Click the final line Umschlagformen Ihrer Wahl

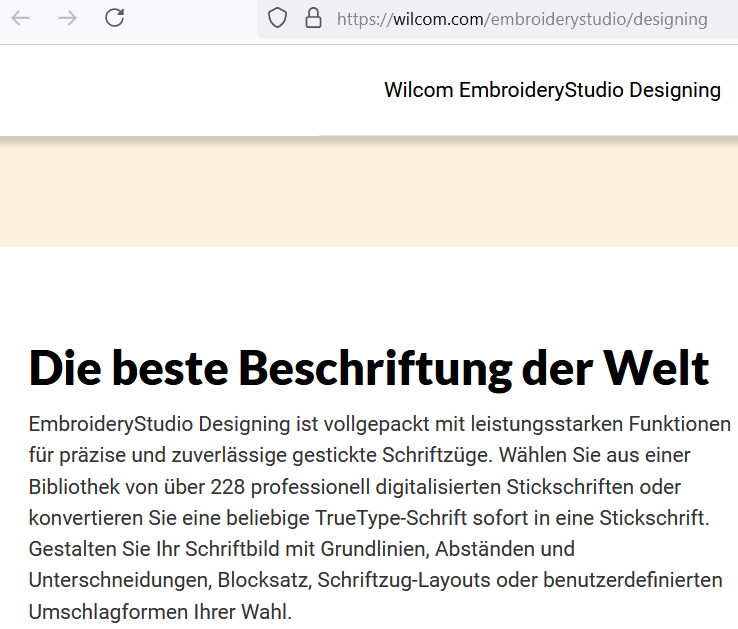[x=160, y=612]
